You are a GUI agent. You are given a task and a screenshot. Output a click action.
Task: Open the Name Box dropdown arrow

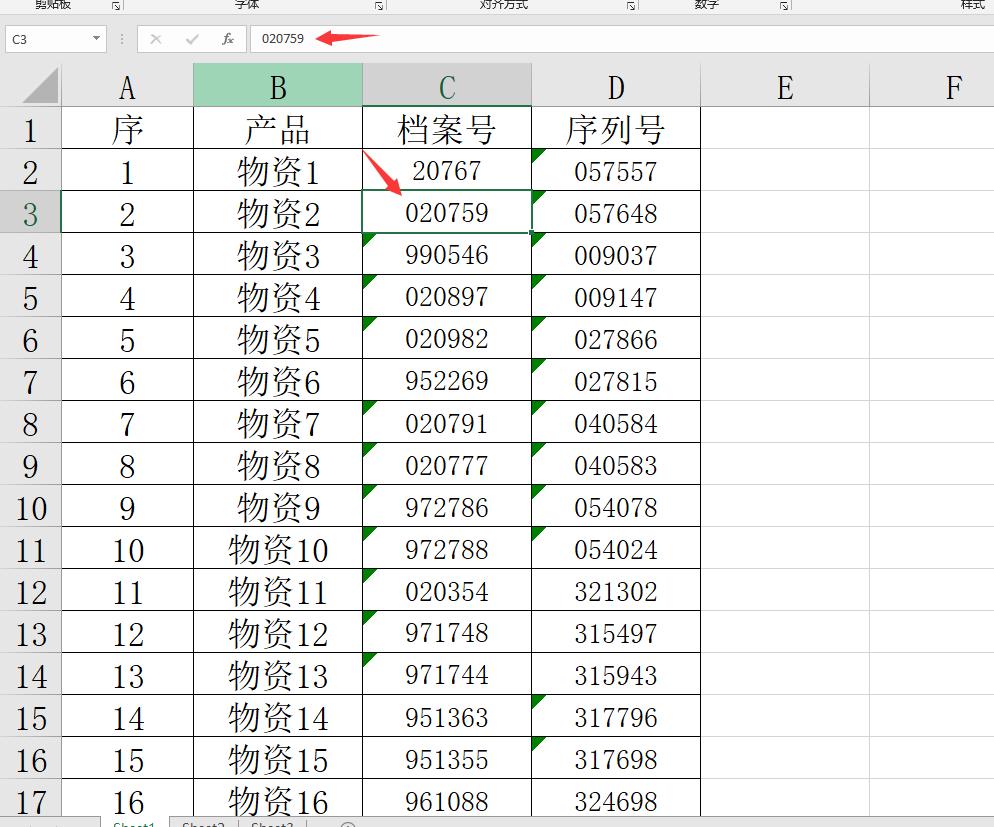[x=95, y=39]
